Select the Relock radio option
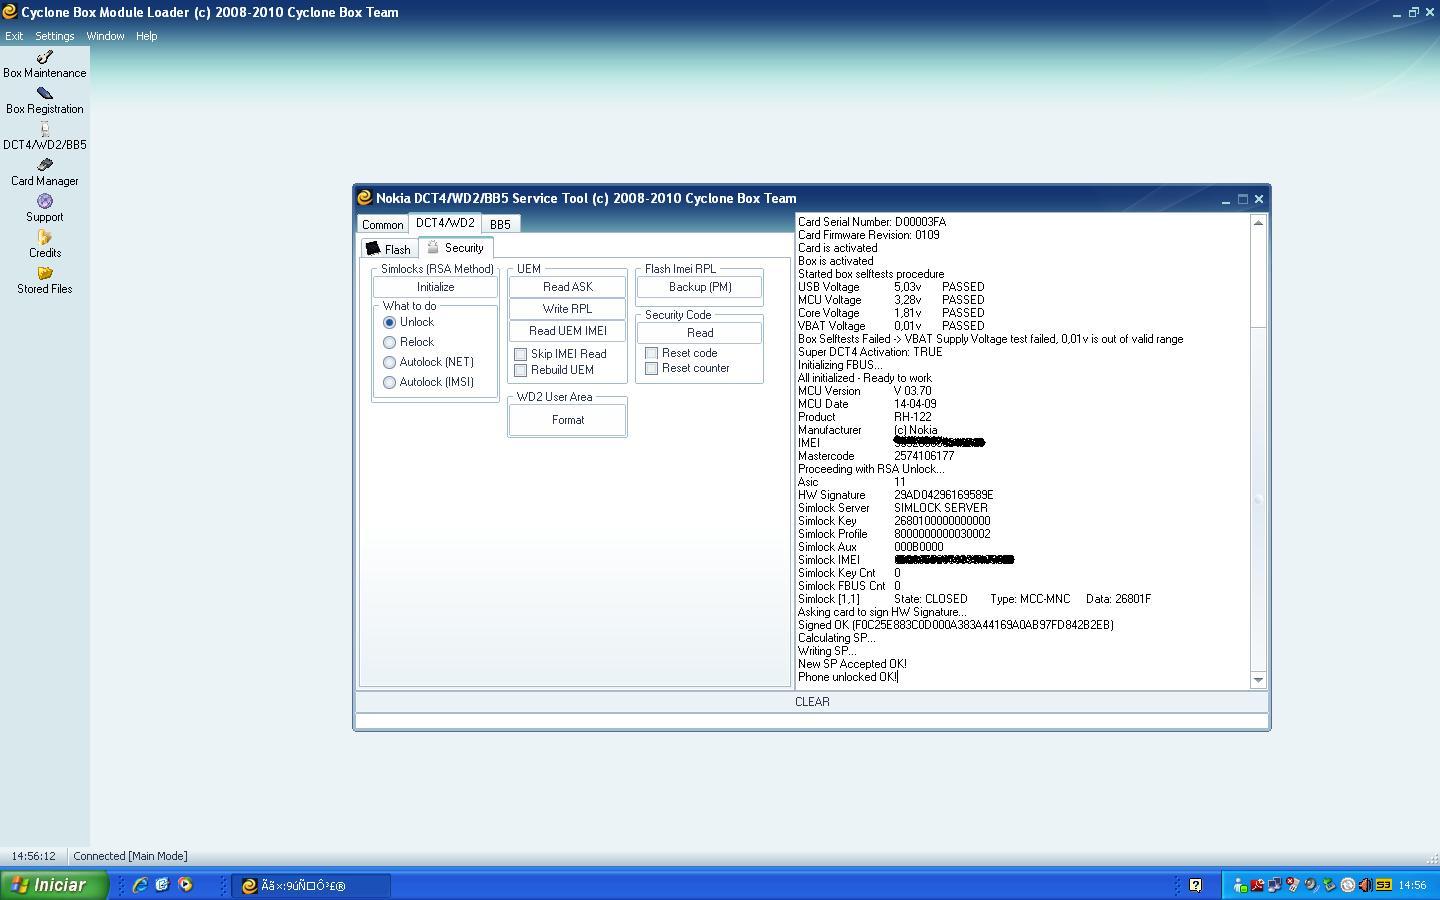This screenshot has width=1440, height=900. [x=389, y=342]
